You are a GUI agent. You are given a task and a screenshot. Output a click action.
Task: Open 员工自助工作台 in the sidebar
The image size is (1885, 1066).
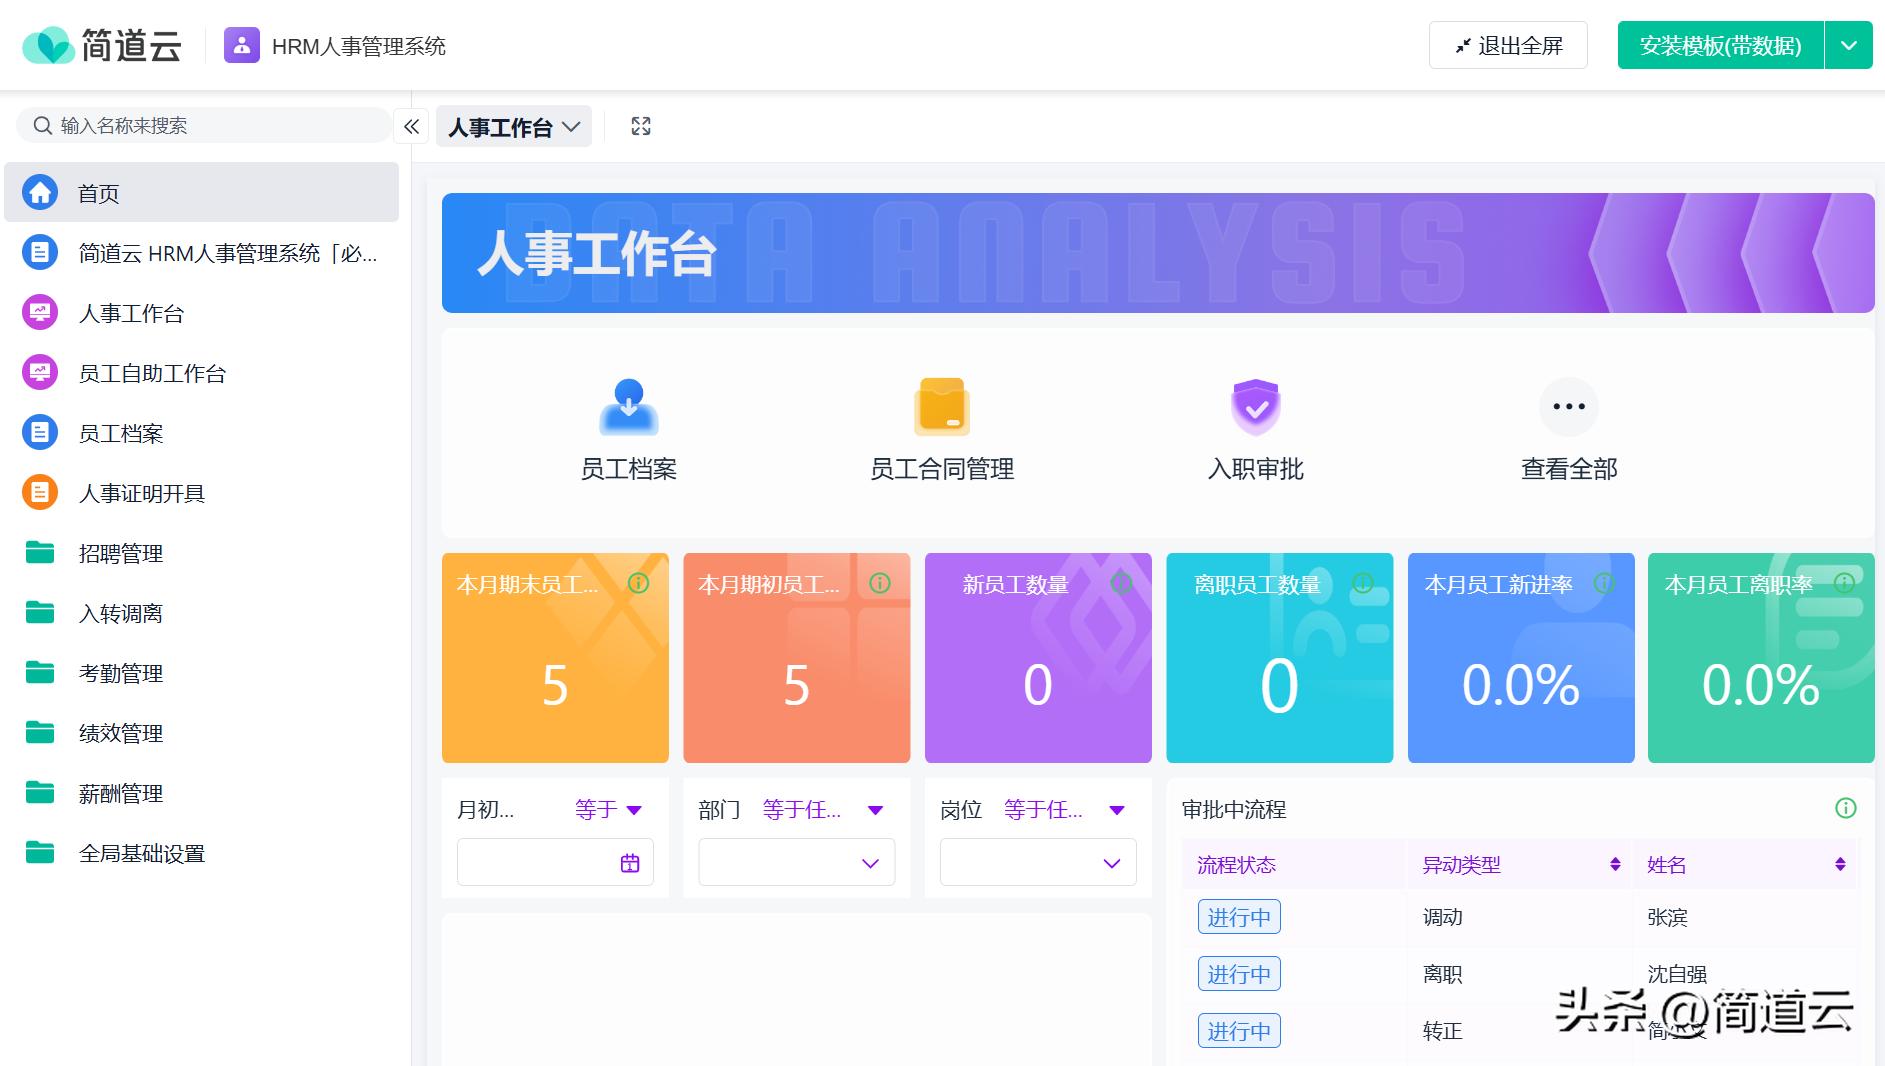152,373
